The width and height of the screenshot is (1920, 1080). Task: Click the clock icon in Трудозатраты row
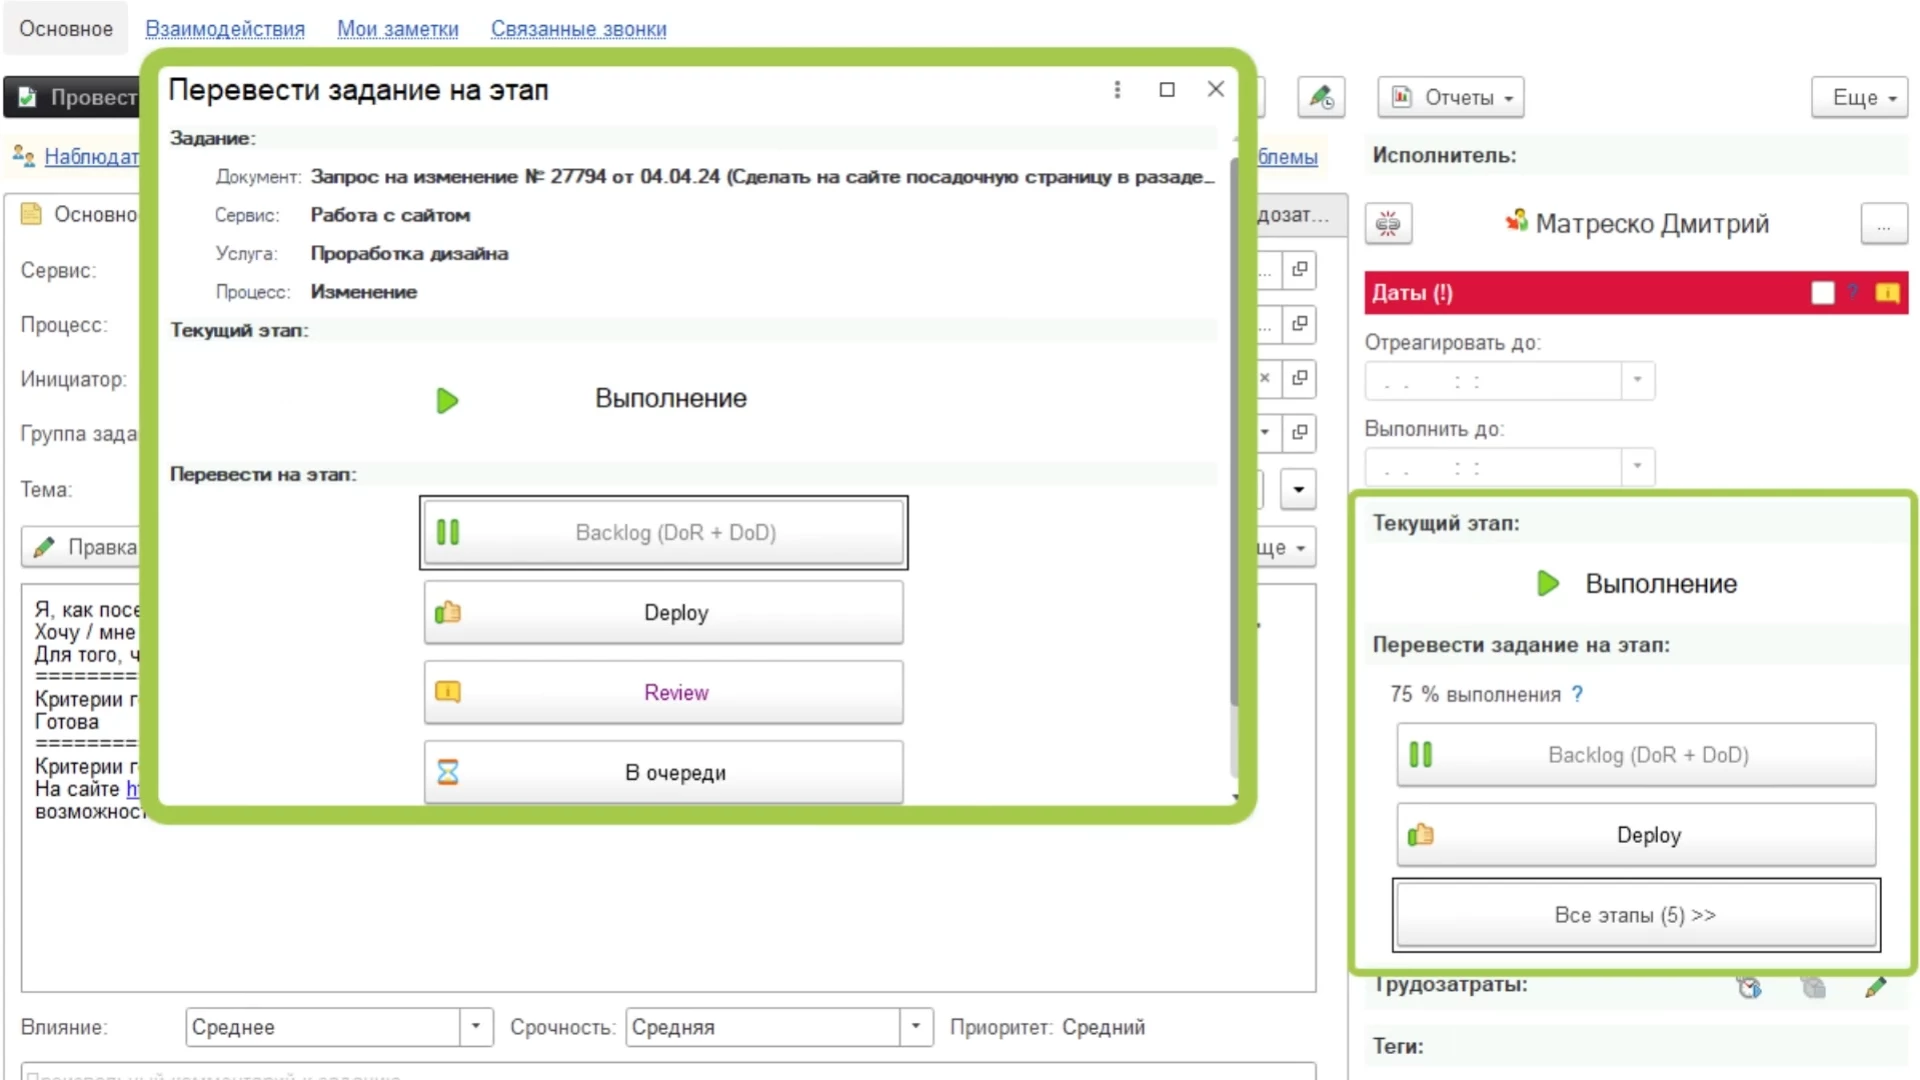click(1749, 988)
